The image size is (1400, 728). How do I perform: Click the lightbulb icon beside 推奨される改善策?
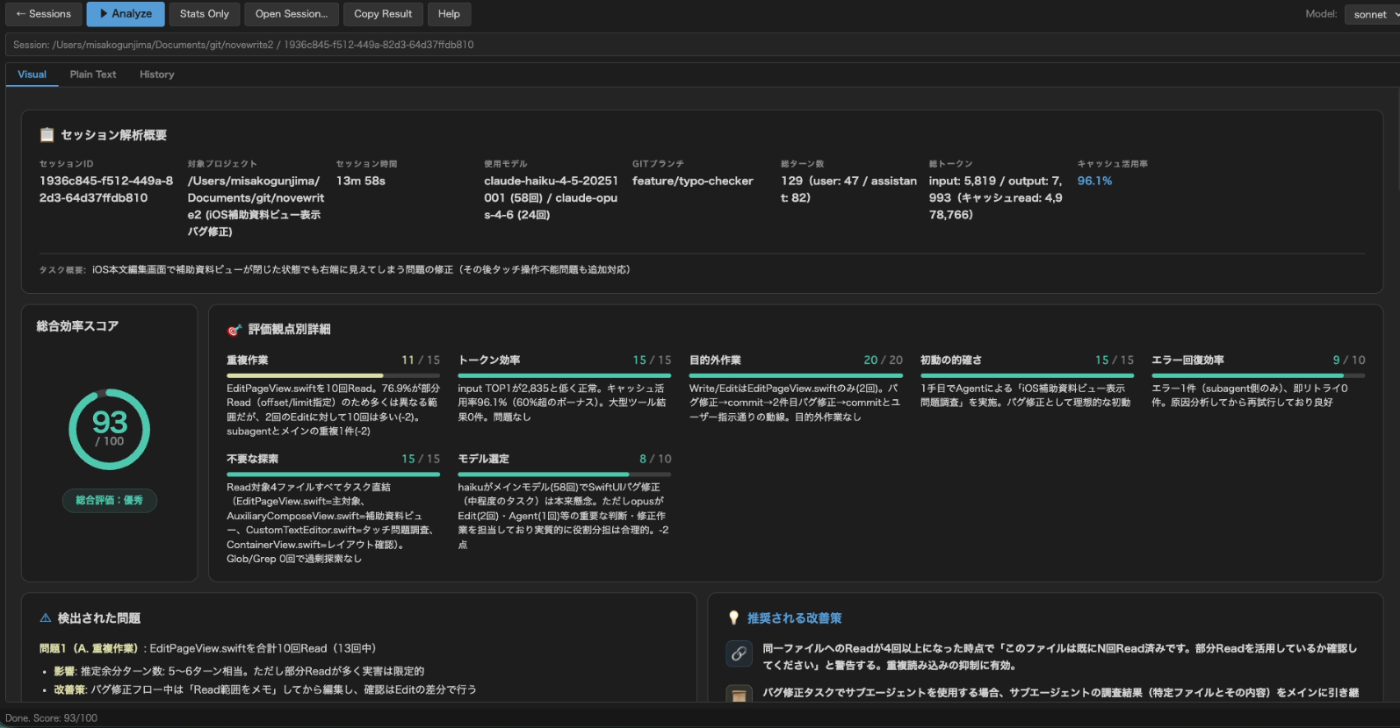coord(734,618)
